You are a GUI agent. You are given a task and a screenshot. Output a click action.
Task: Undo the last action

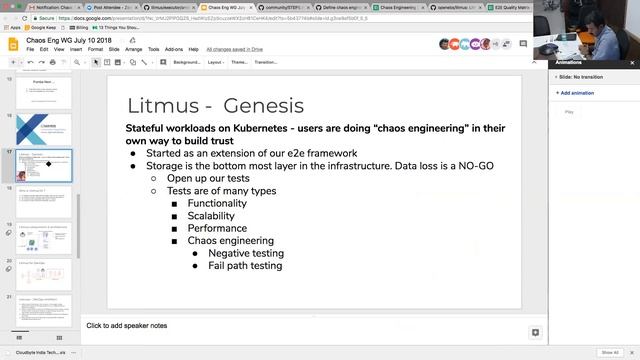(30, 62)
